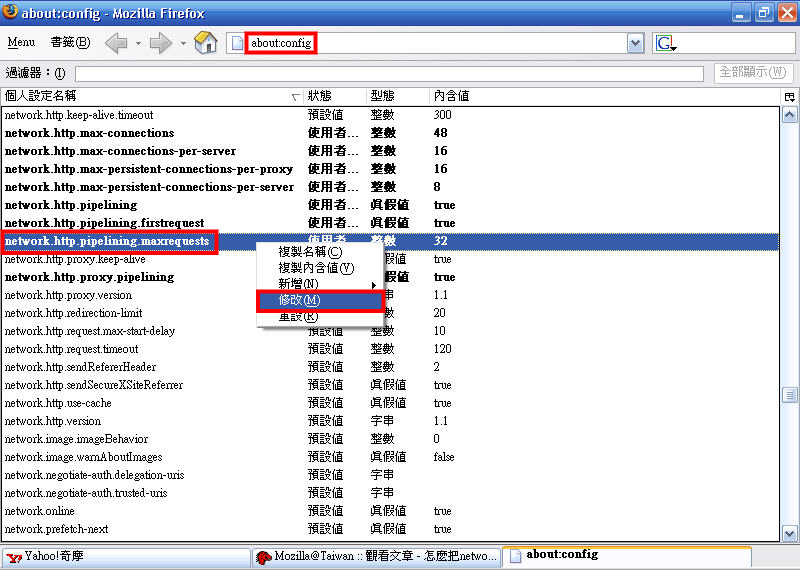The height and width of the screenshot is (570, 800).
Task: Sort by 型態 column header
Action: [397, 96]
